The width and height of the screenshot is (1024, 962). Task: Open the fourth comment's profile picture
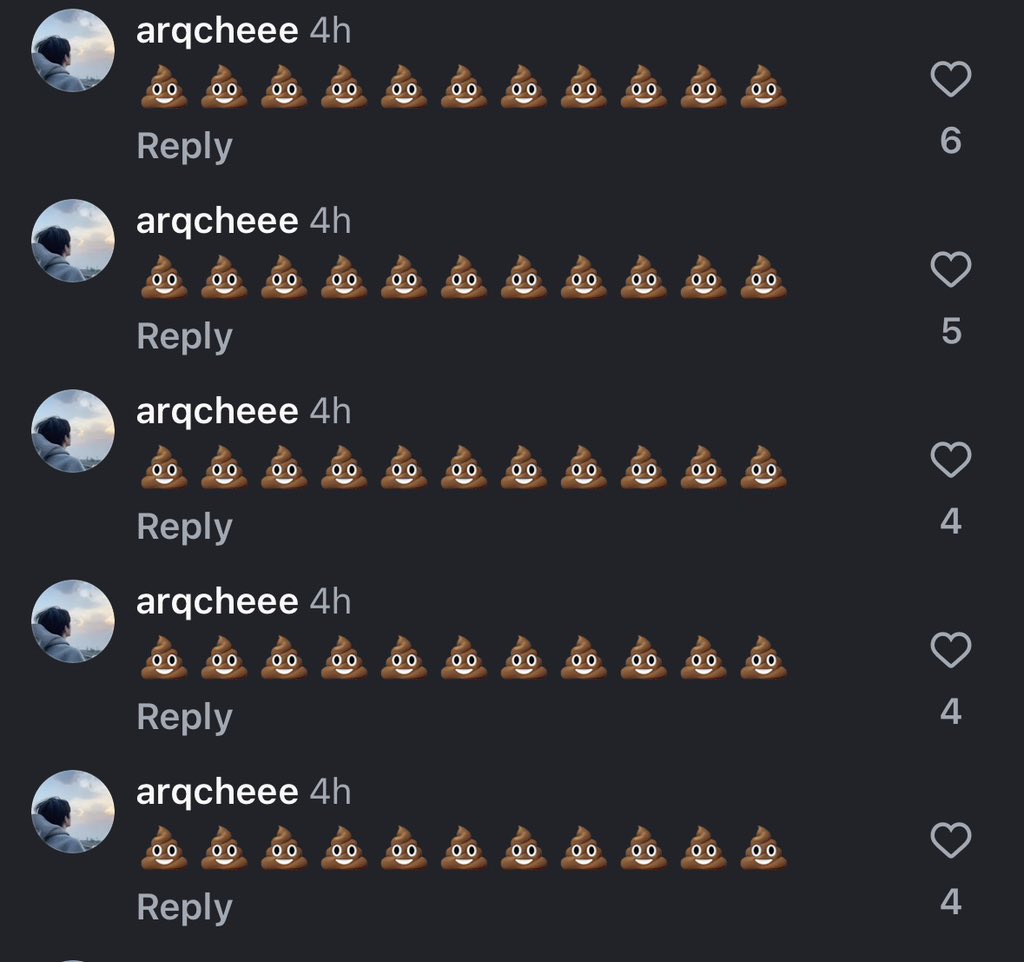tap(73, 621)
